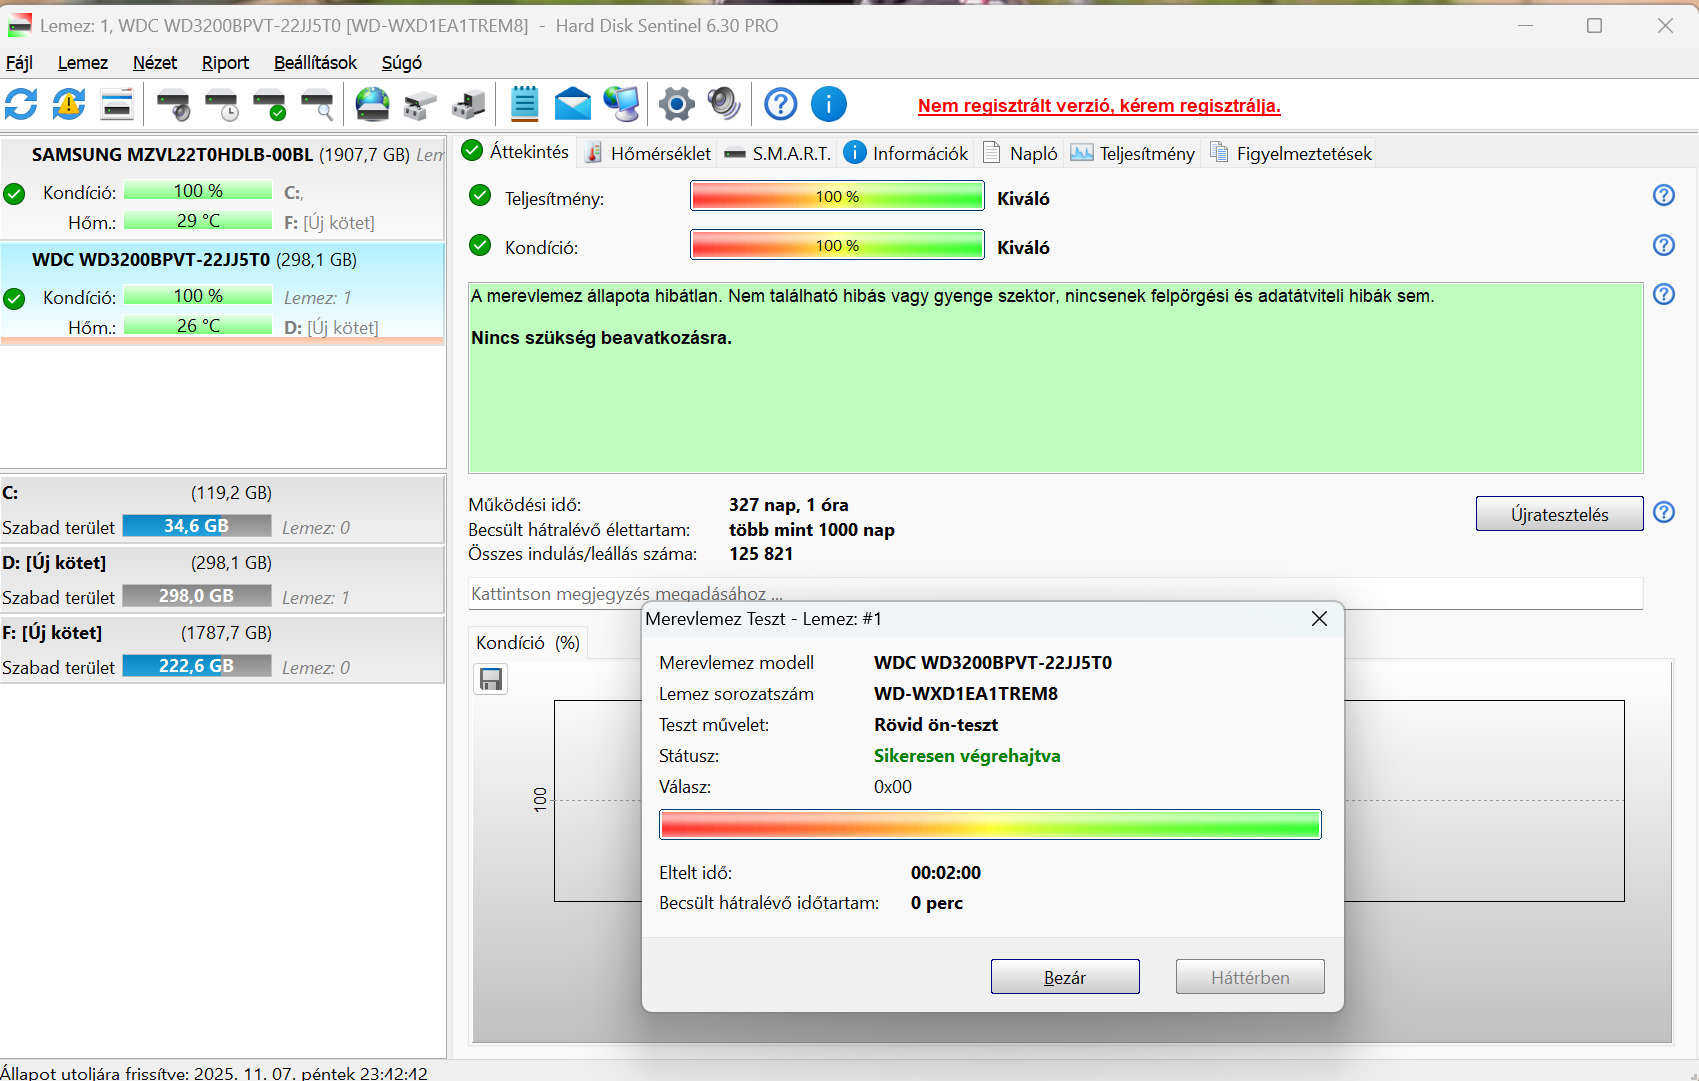Click the disk with magnifying glass toolbar icon

pos(318,104)
